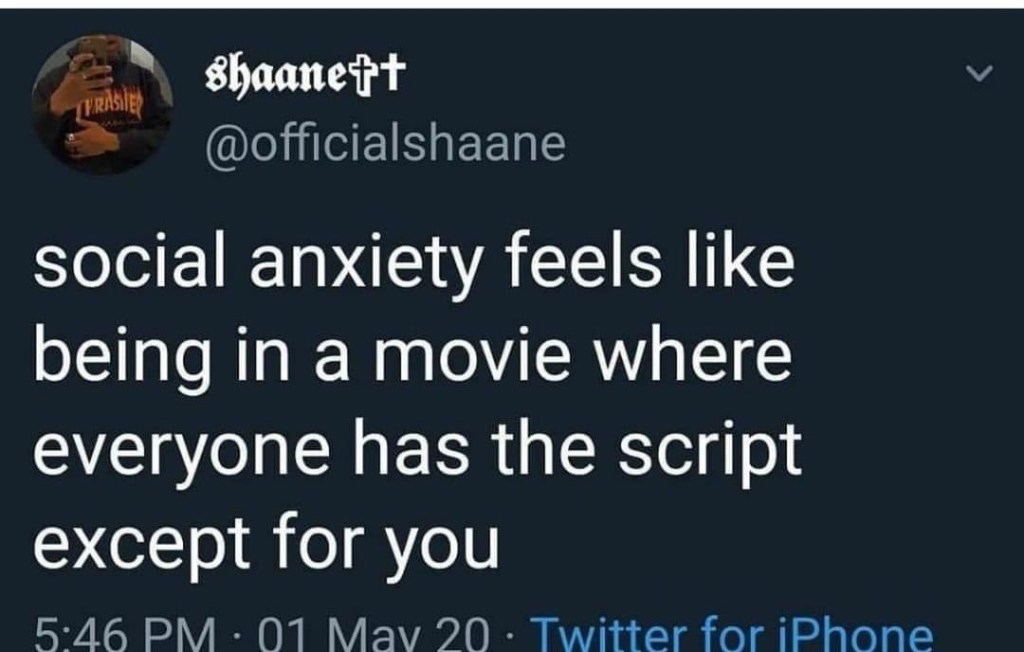Screen dimensions: 1024x652
Task: Open the tweet options chevron menu
Action: point(980,73)
